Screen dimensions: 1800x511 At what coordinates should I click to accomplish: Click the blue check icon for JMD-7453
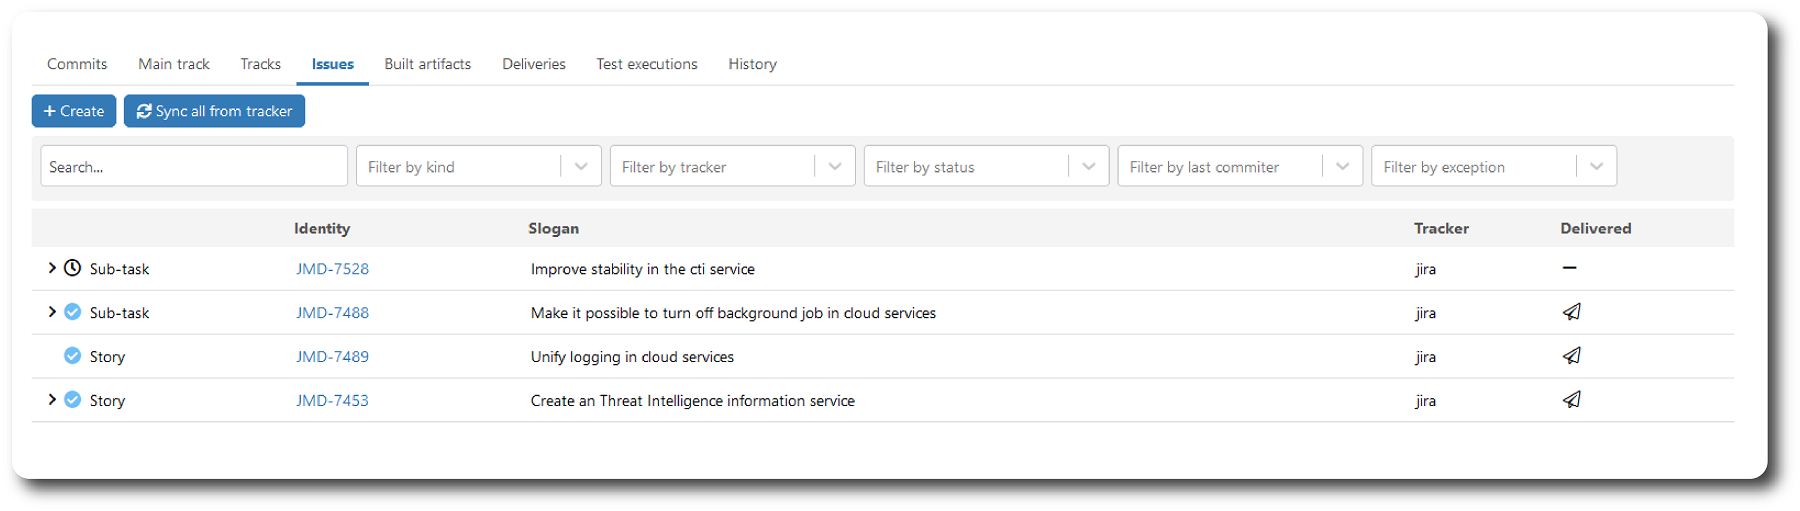pos(72,400)
